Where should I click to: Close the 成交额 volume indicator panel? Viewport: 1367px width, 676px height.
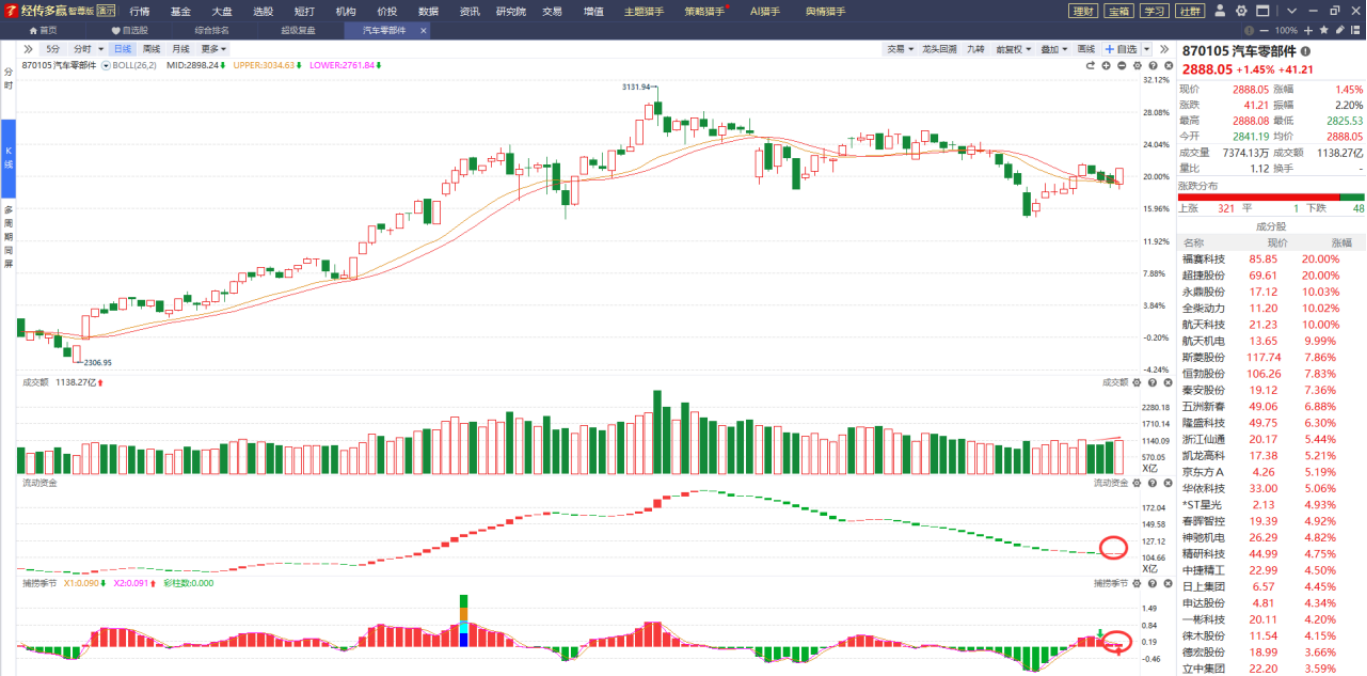tap(1167, 382)
